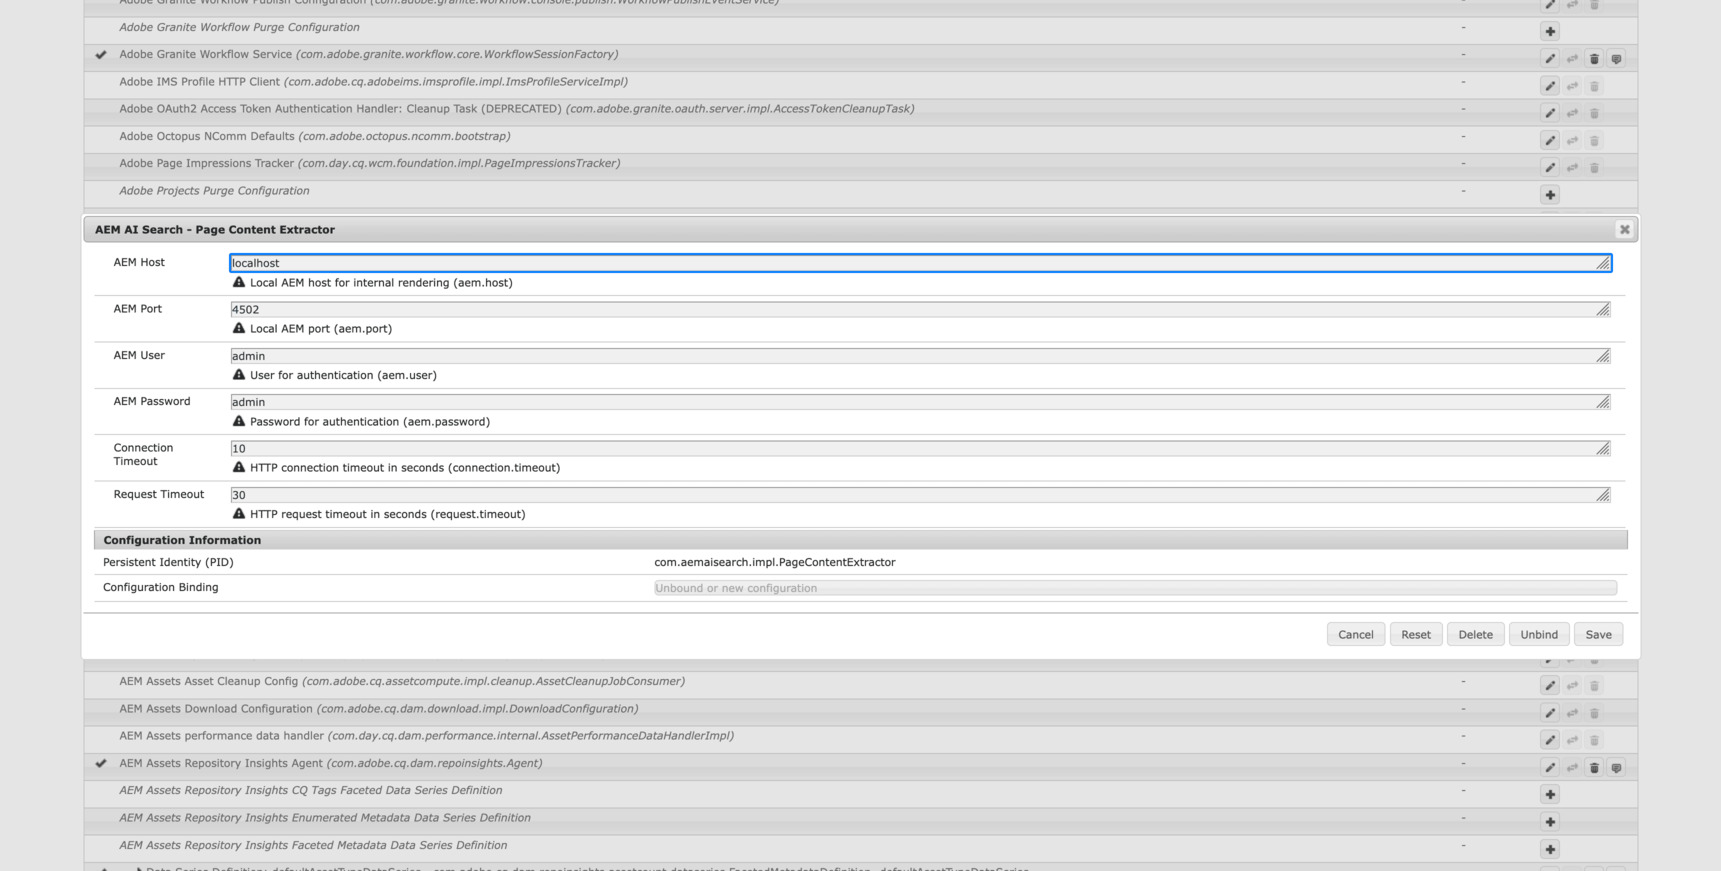Add CQ Tags Faceted Data Series Definition
Screen dimensions: 1721x871
click(1550, 795)
